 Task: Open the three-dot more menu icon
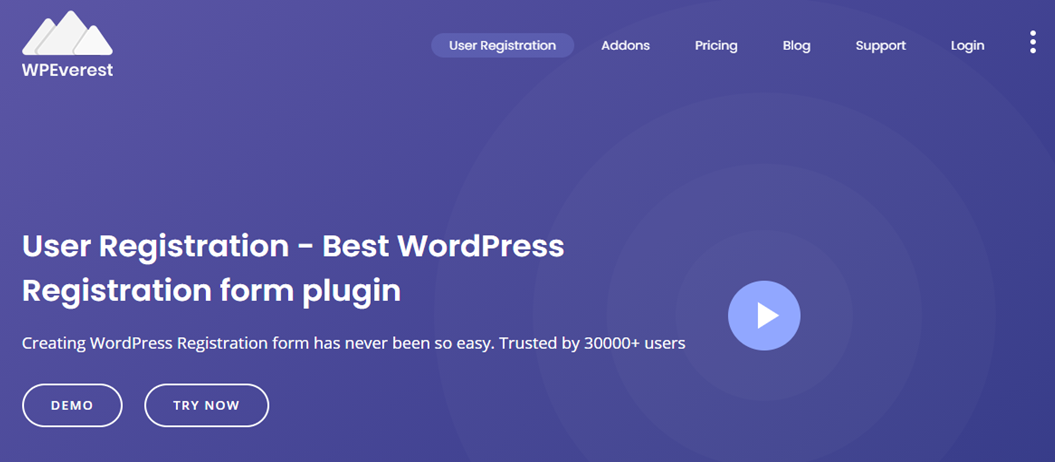click(x=1033, y=42)
